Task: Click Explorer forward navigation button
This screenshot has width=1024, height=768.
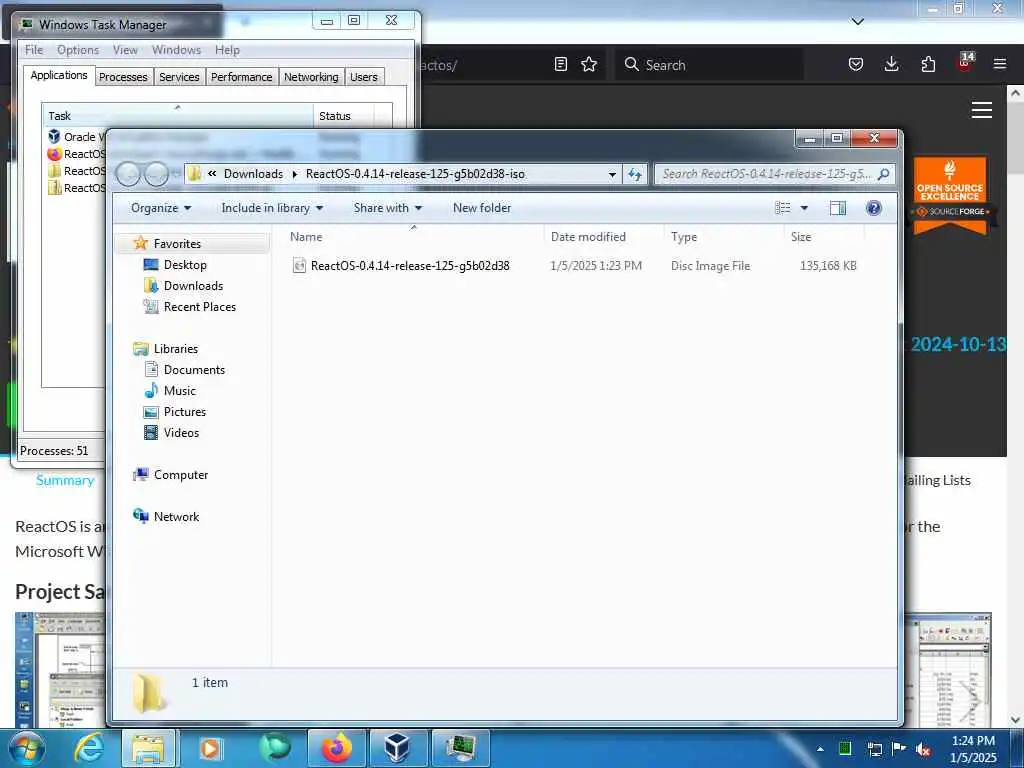Action: (x=156, y=174)
